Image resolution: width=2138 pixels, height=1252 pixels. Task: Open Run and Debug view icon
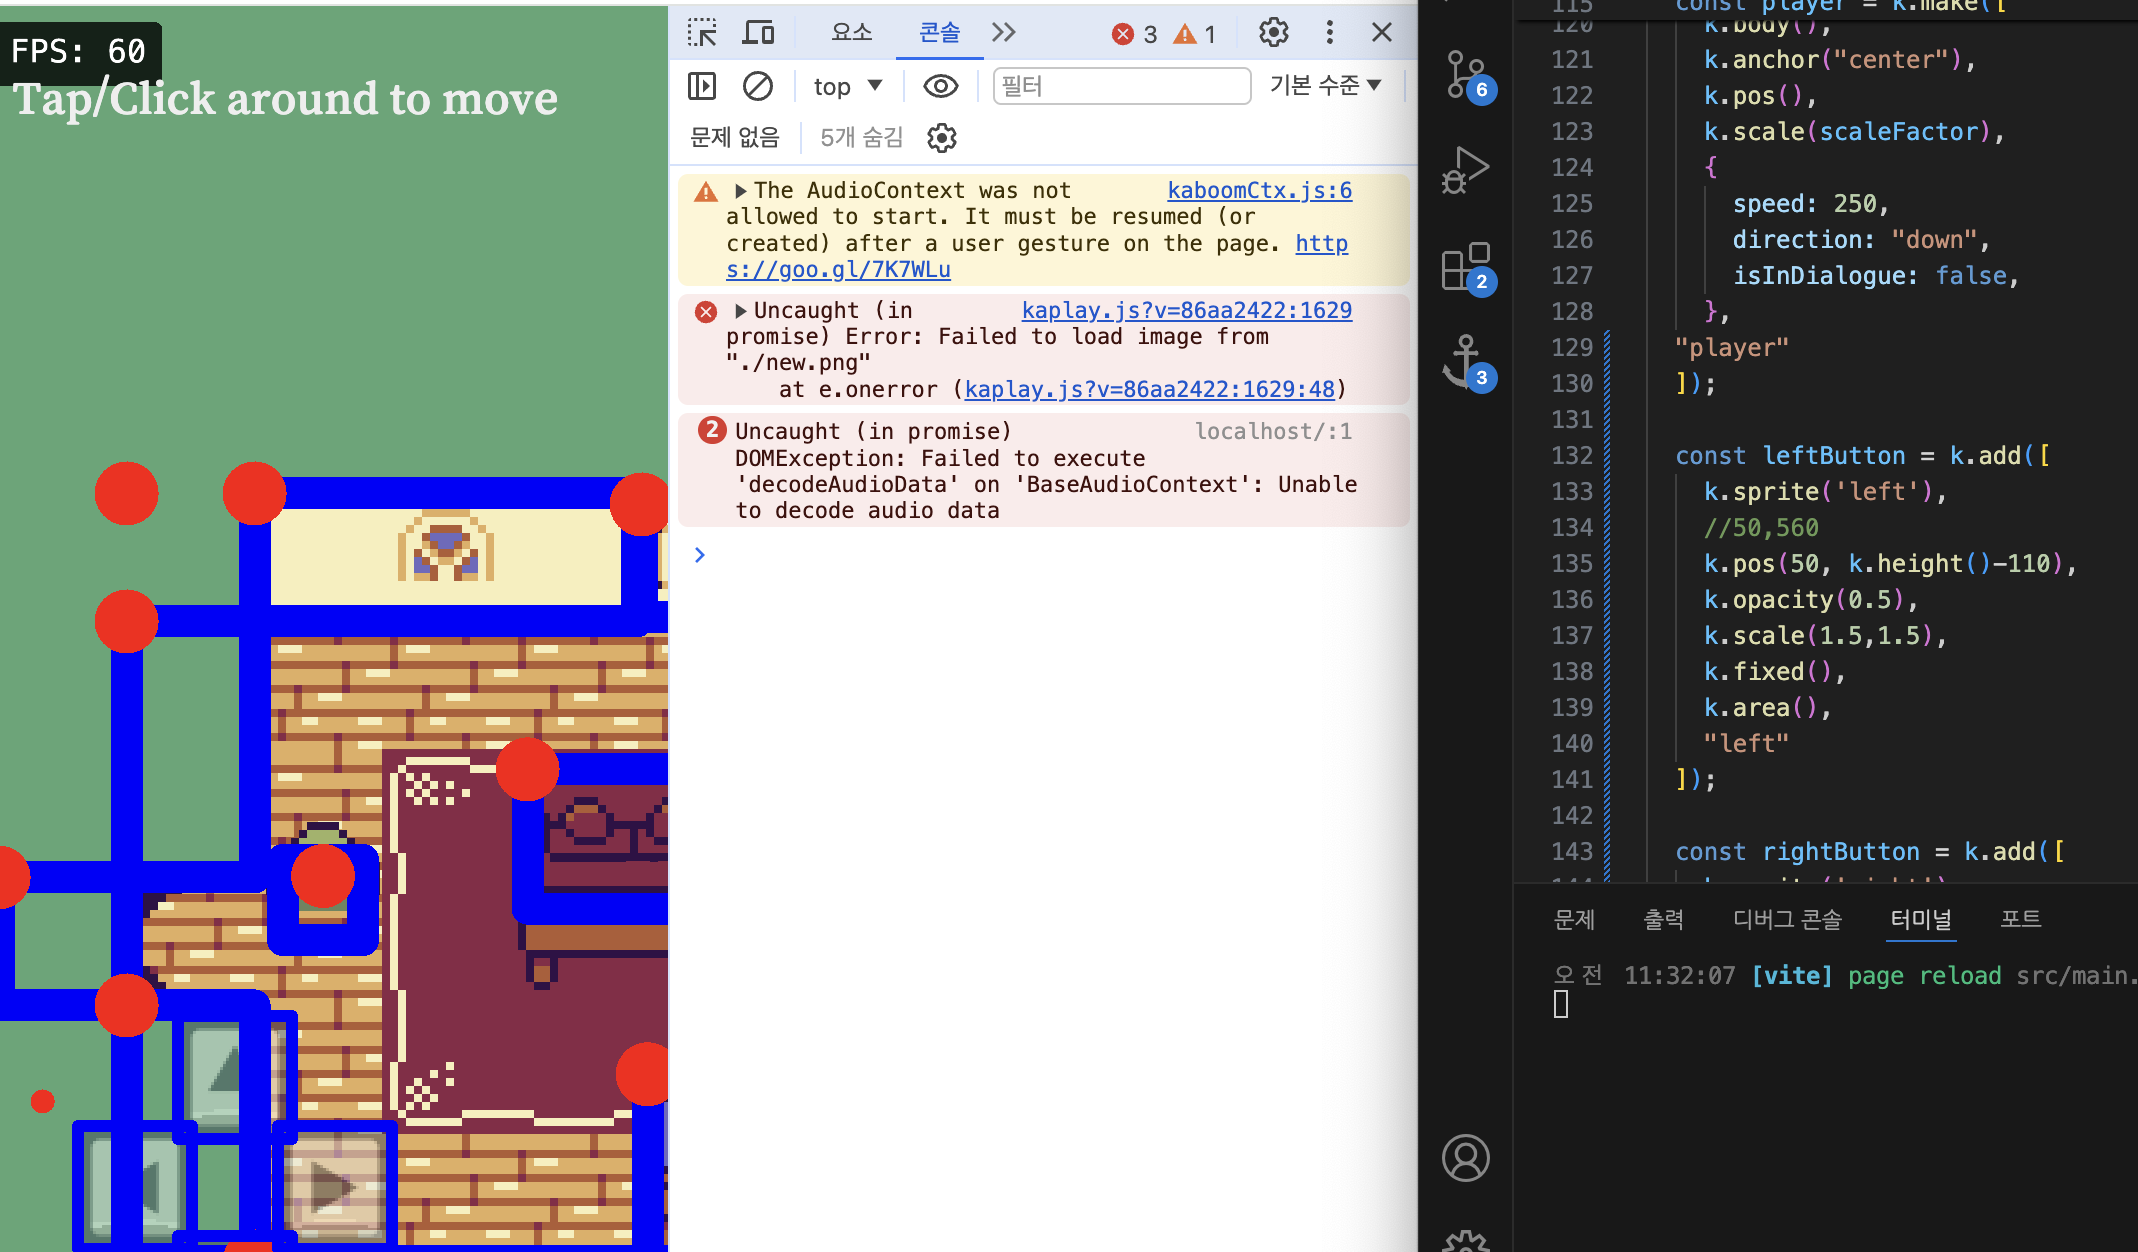point(1465,170)
